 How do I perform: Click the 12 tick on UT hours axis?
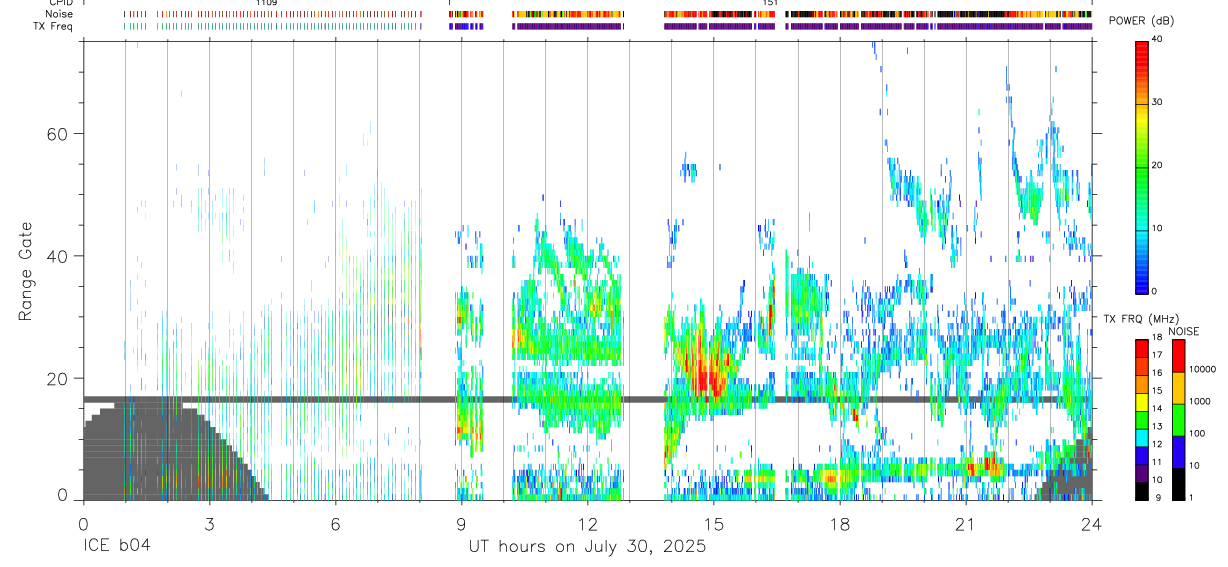coord(587,523)
